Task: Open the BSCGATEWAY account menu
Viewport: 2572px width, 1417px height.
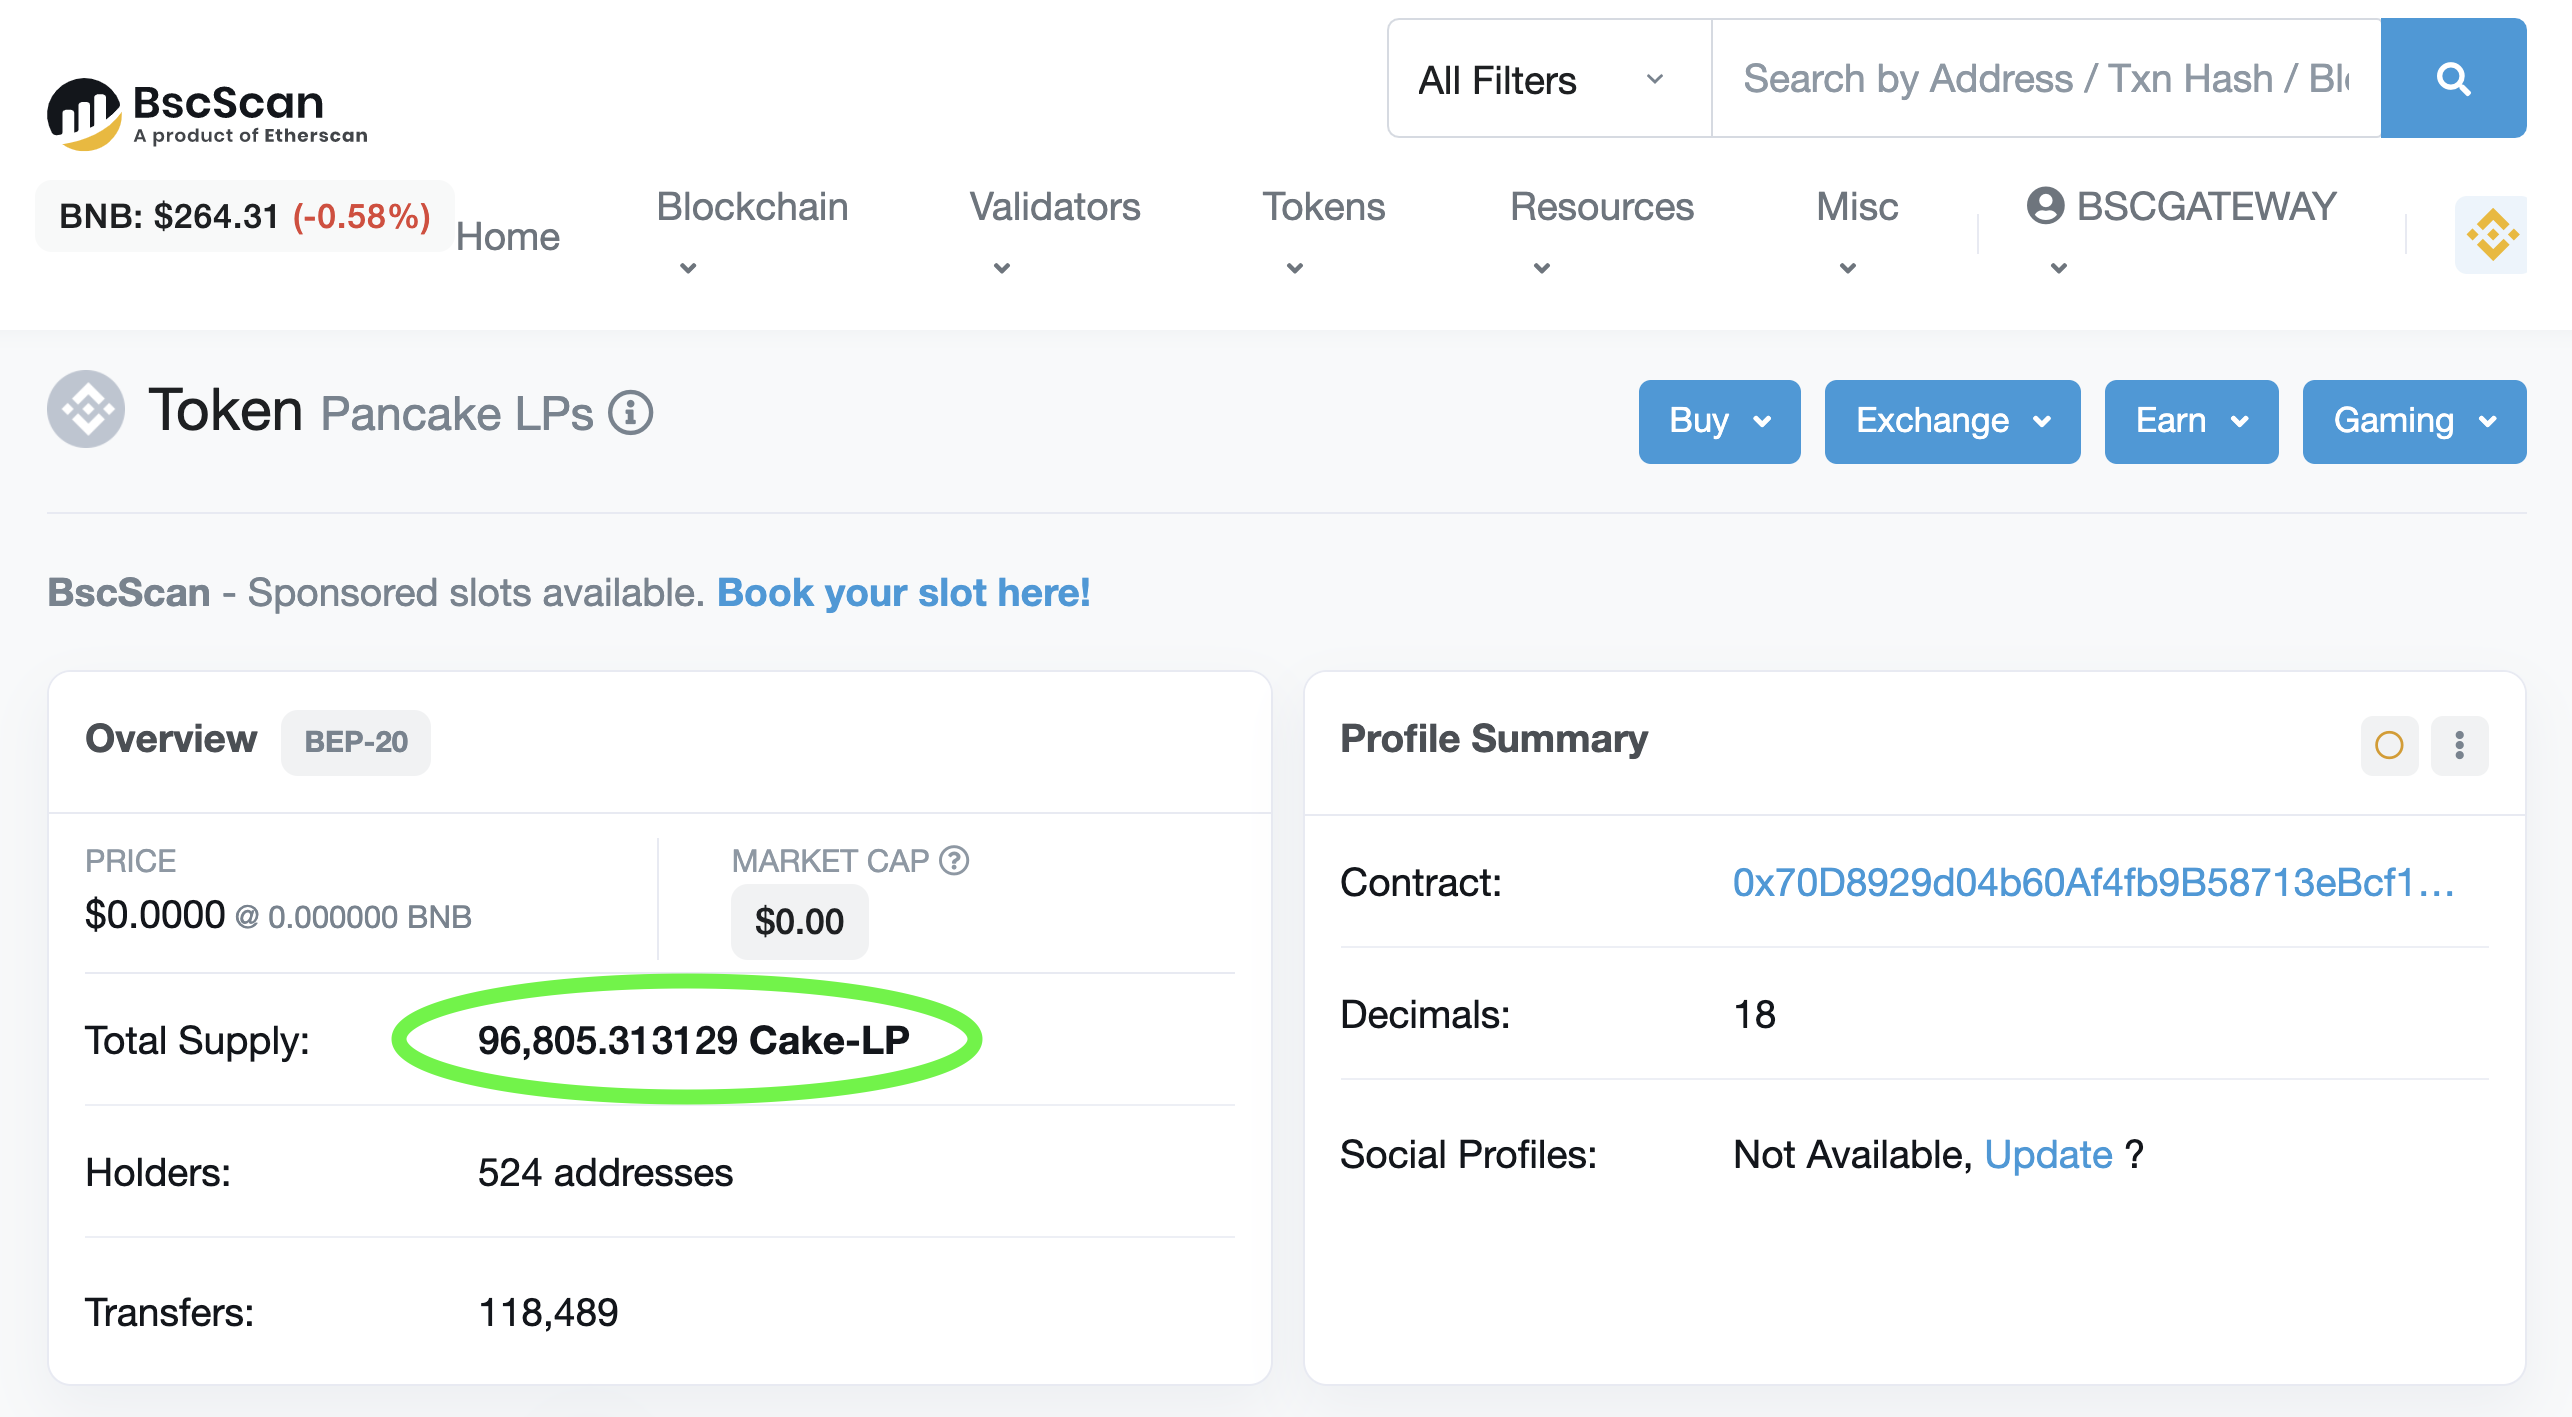Action: [2181, 234]
